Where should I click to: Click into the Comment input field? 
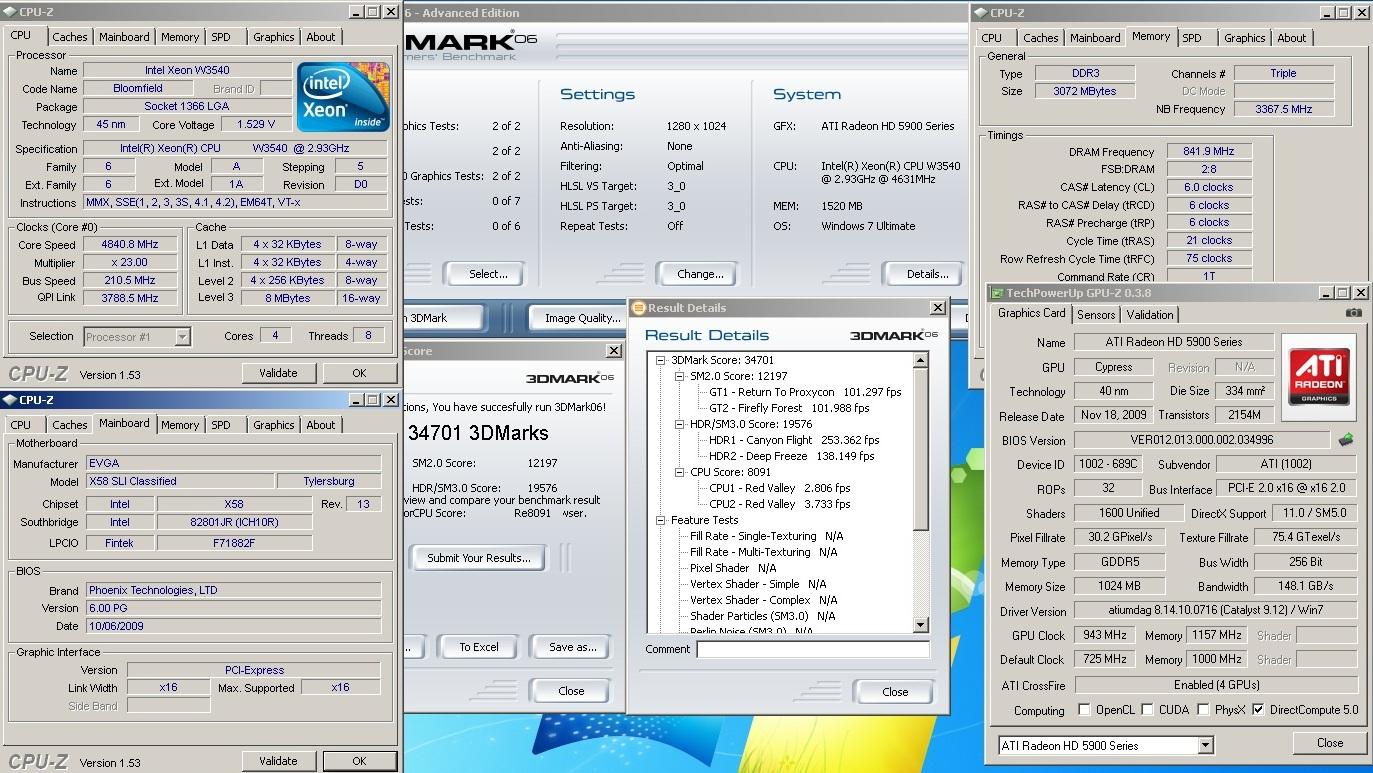tap(813, 649)
